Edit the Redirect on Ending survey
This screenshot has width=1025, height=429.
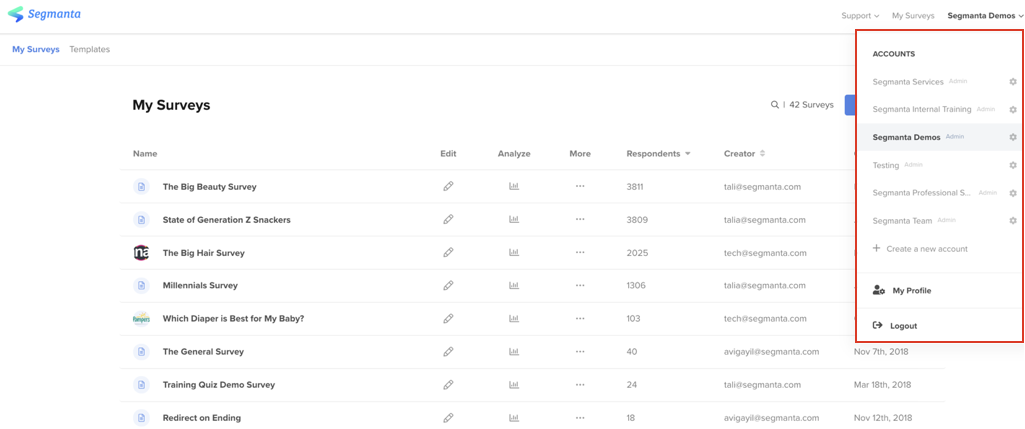click(448, 417)
